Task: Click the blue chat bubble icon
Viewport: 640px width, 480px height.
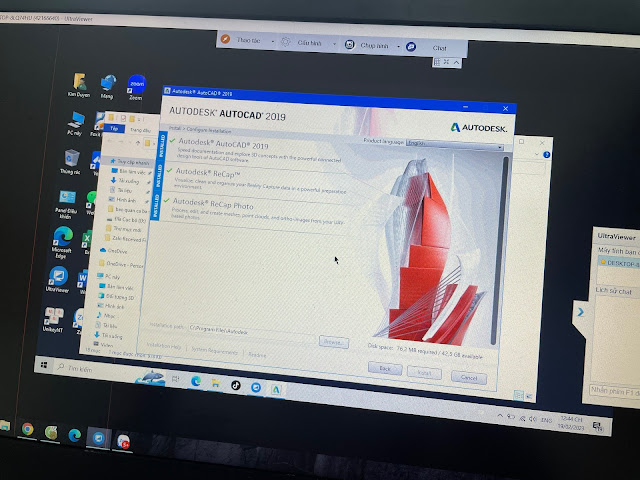Action: pyautogui.click(x=411, y=47)
